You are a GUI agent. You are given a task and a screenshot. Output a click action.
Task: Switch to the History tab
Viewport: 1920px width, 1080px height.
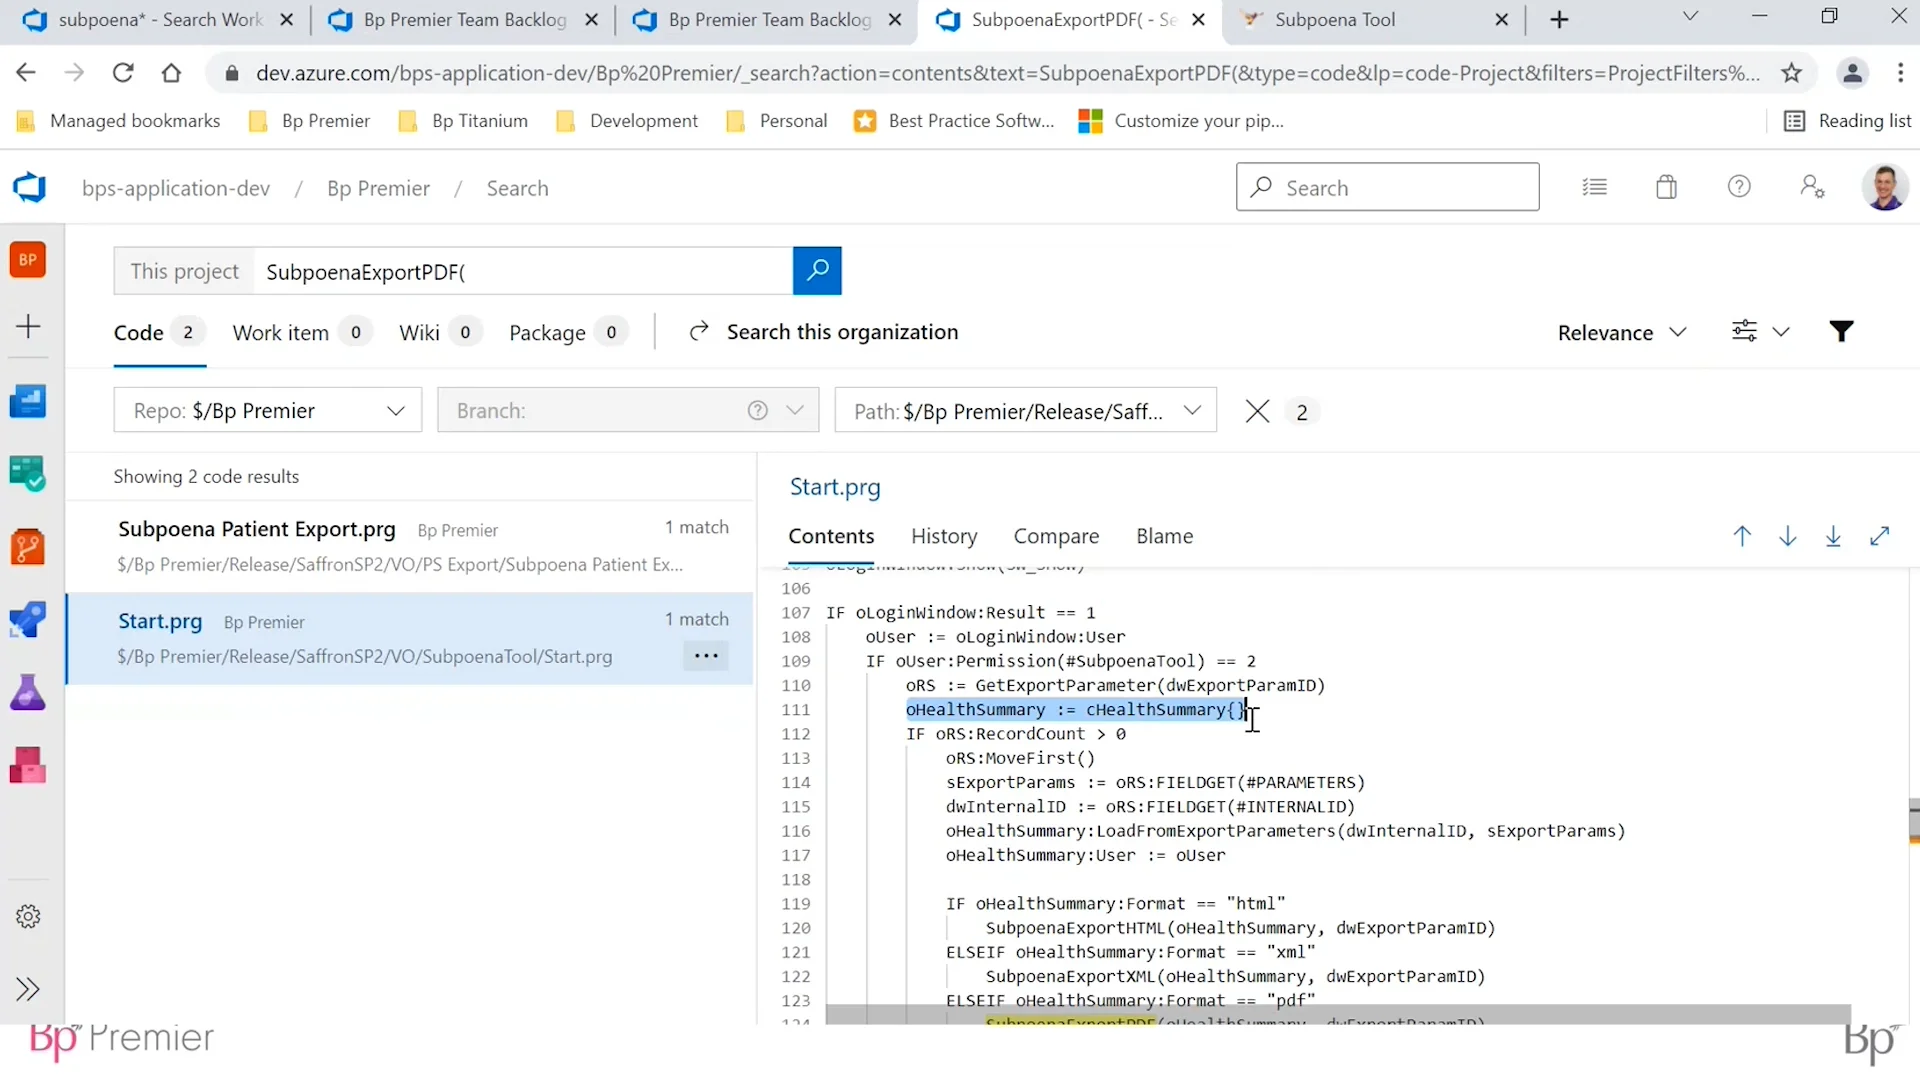pyautogui.click(x=943, y=537)
